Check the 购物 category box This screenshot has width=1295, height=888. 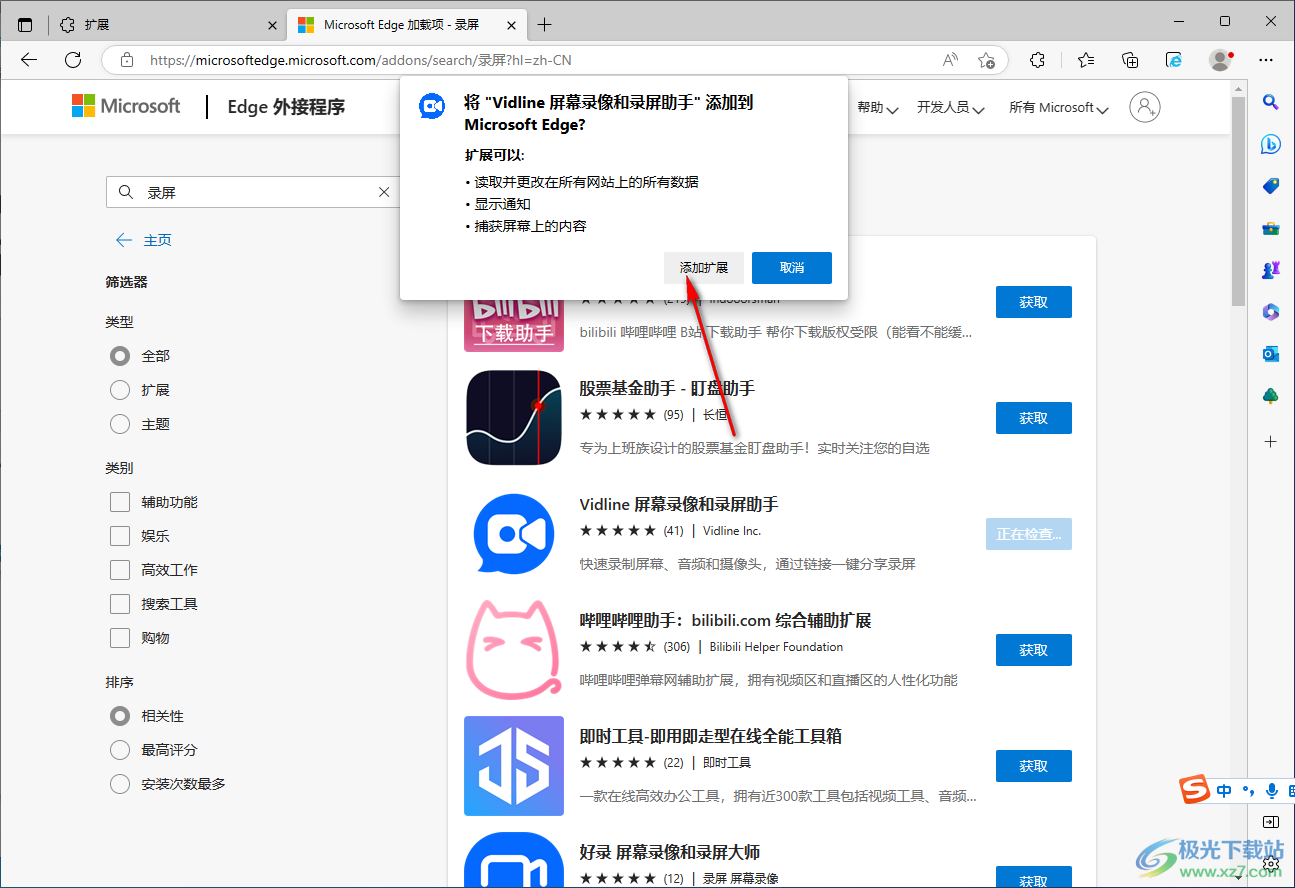point(120,638)
